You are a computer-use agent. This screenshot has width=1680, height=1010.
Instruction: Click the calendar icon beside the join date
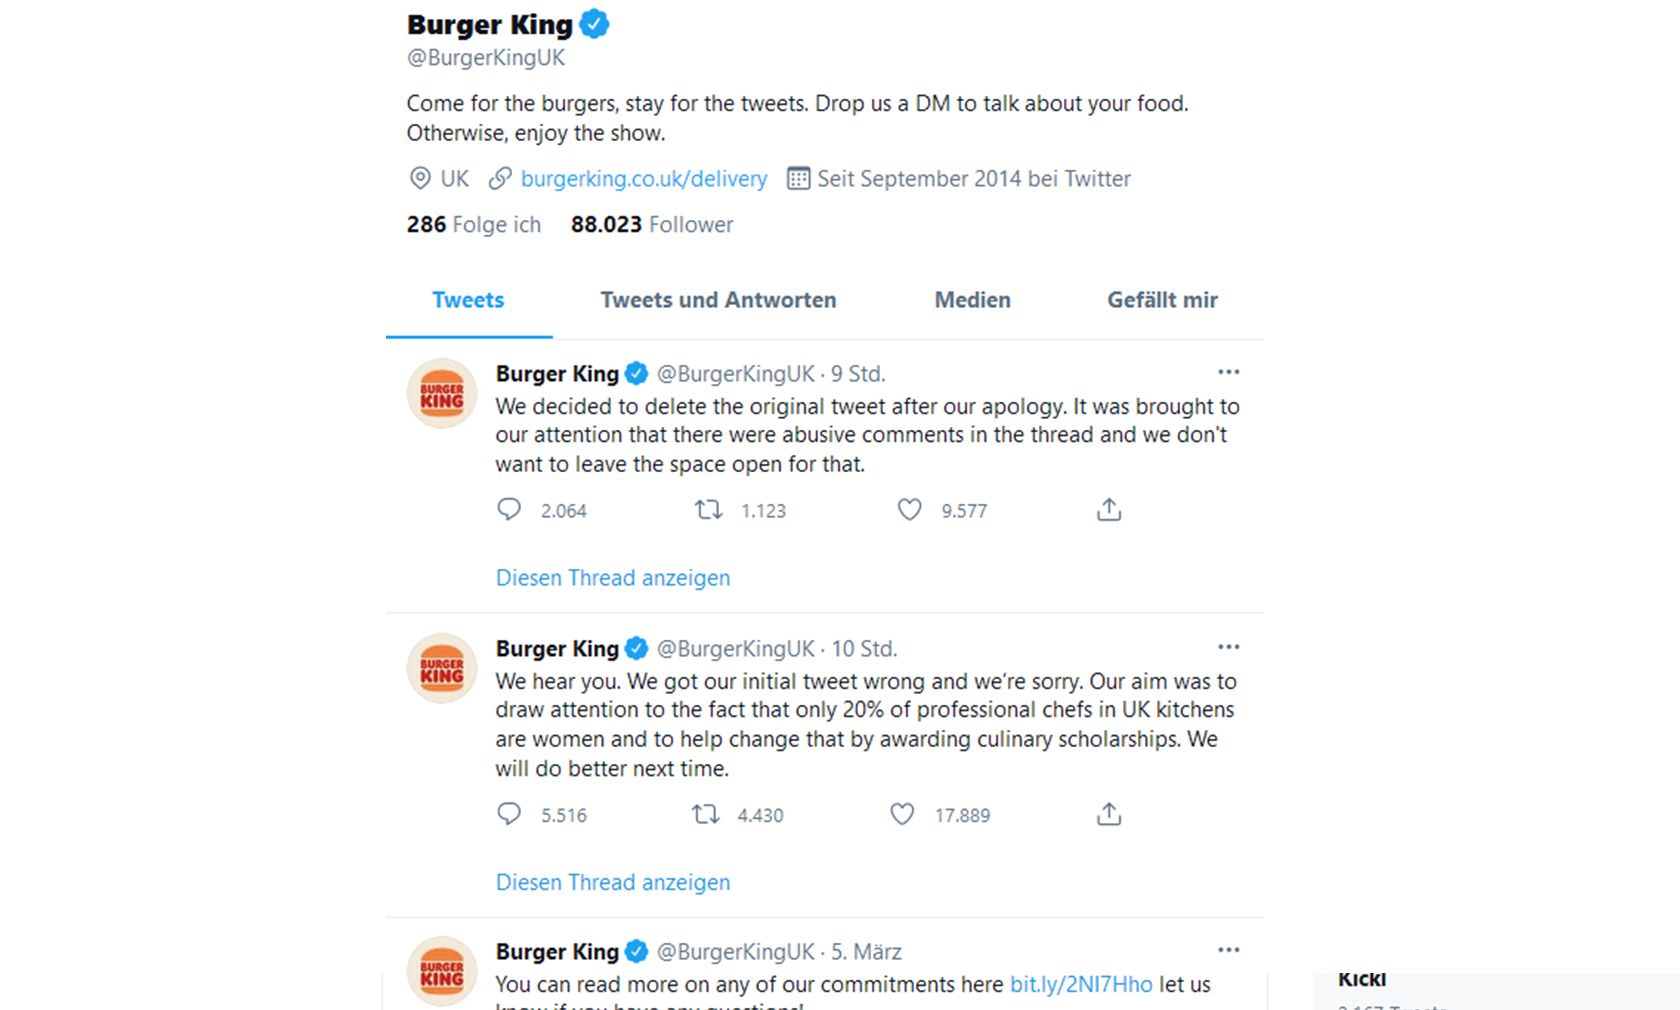[x=797, y=178]
